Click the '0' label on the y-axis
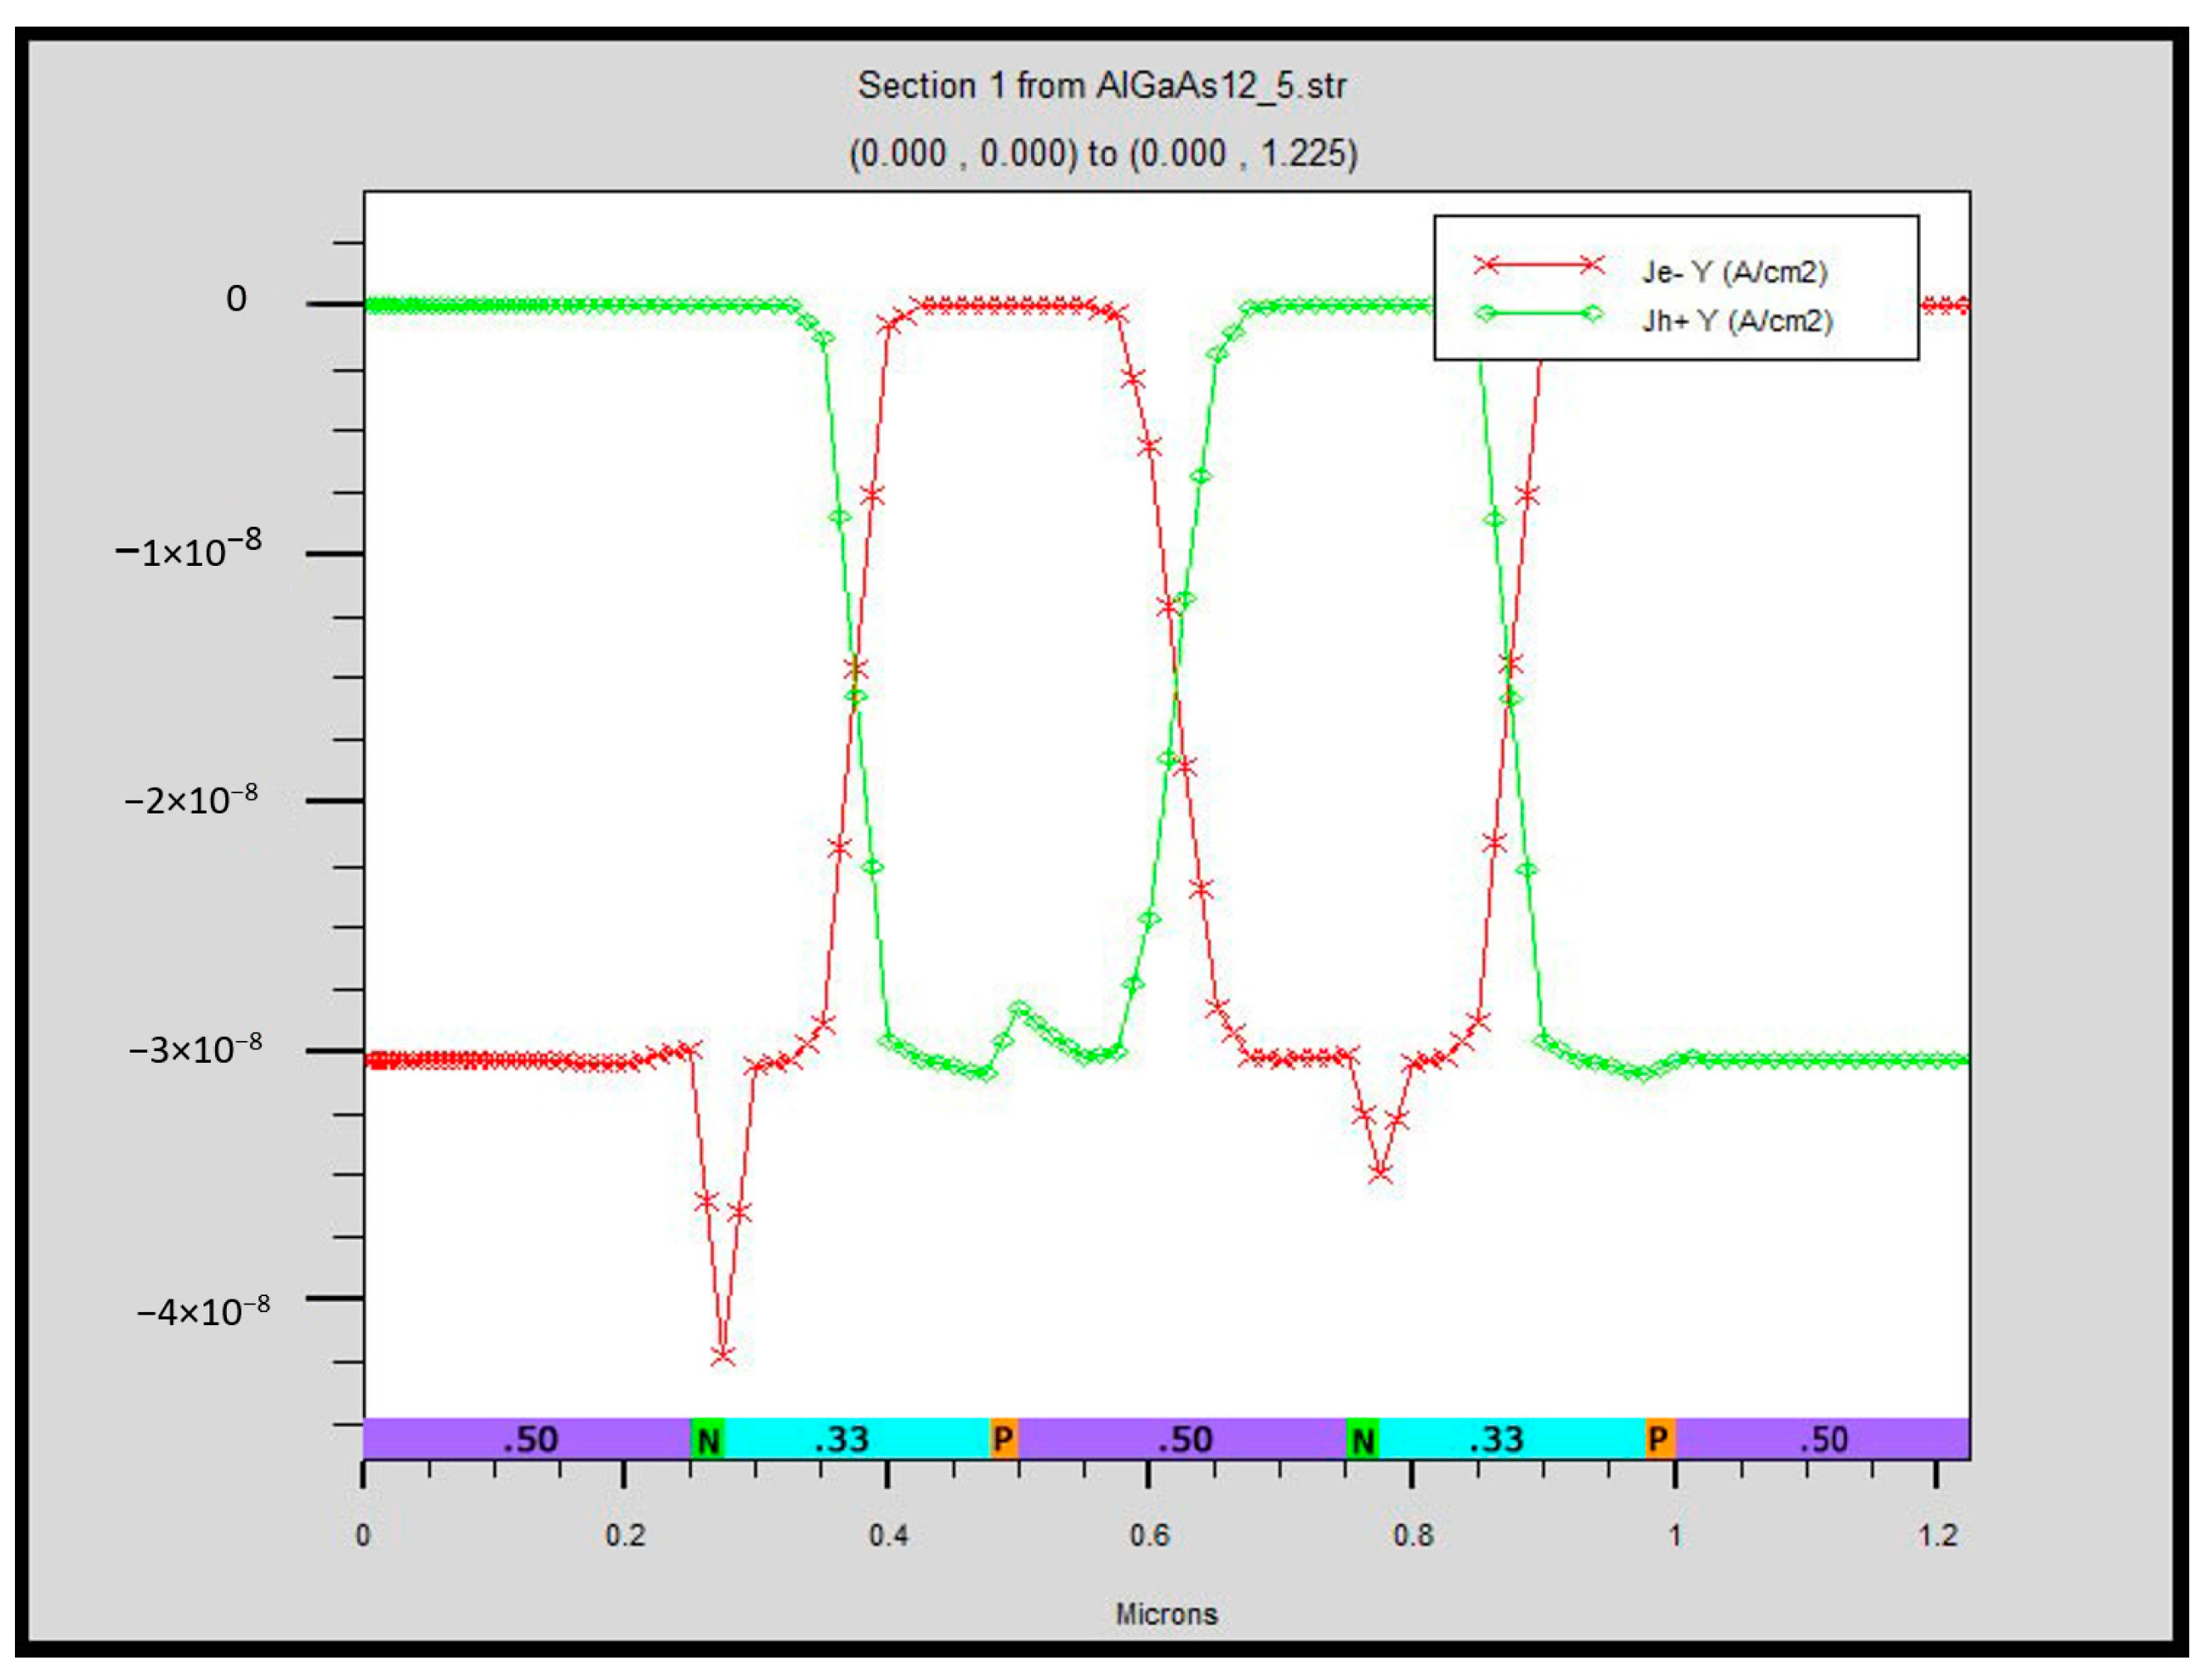The image size is (2210, 1680). [x=236, y=298]
